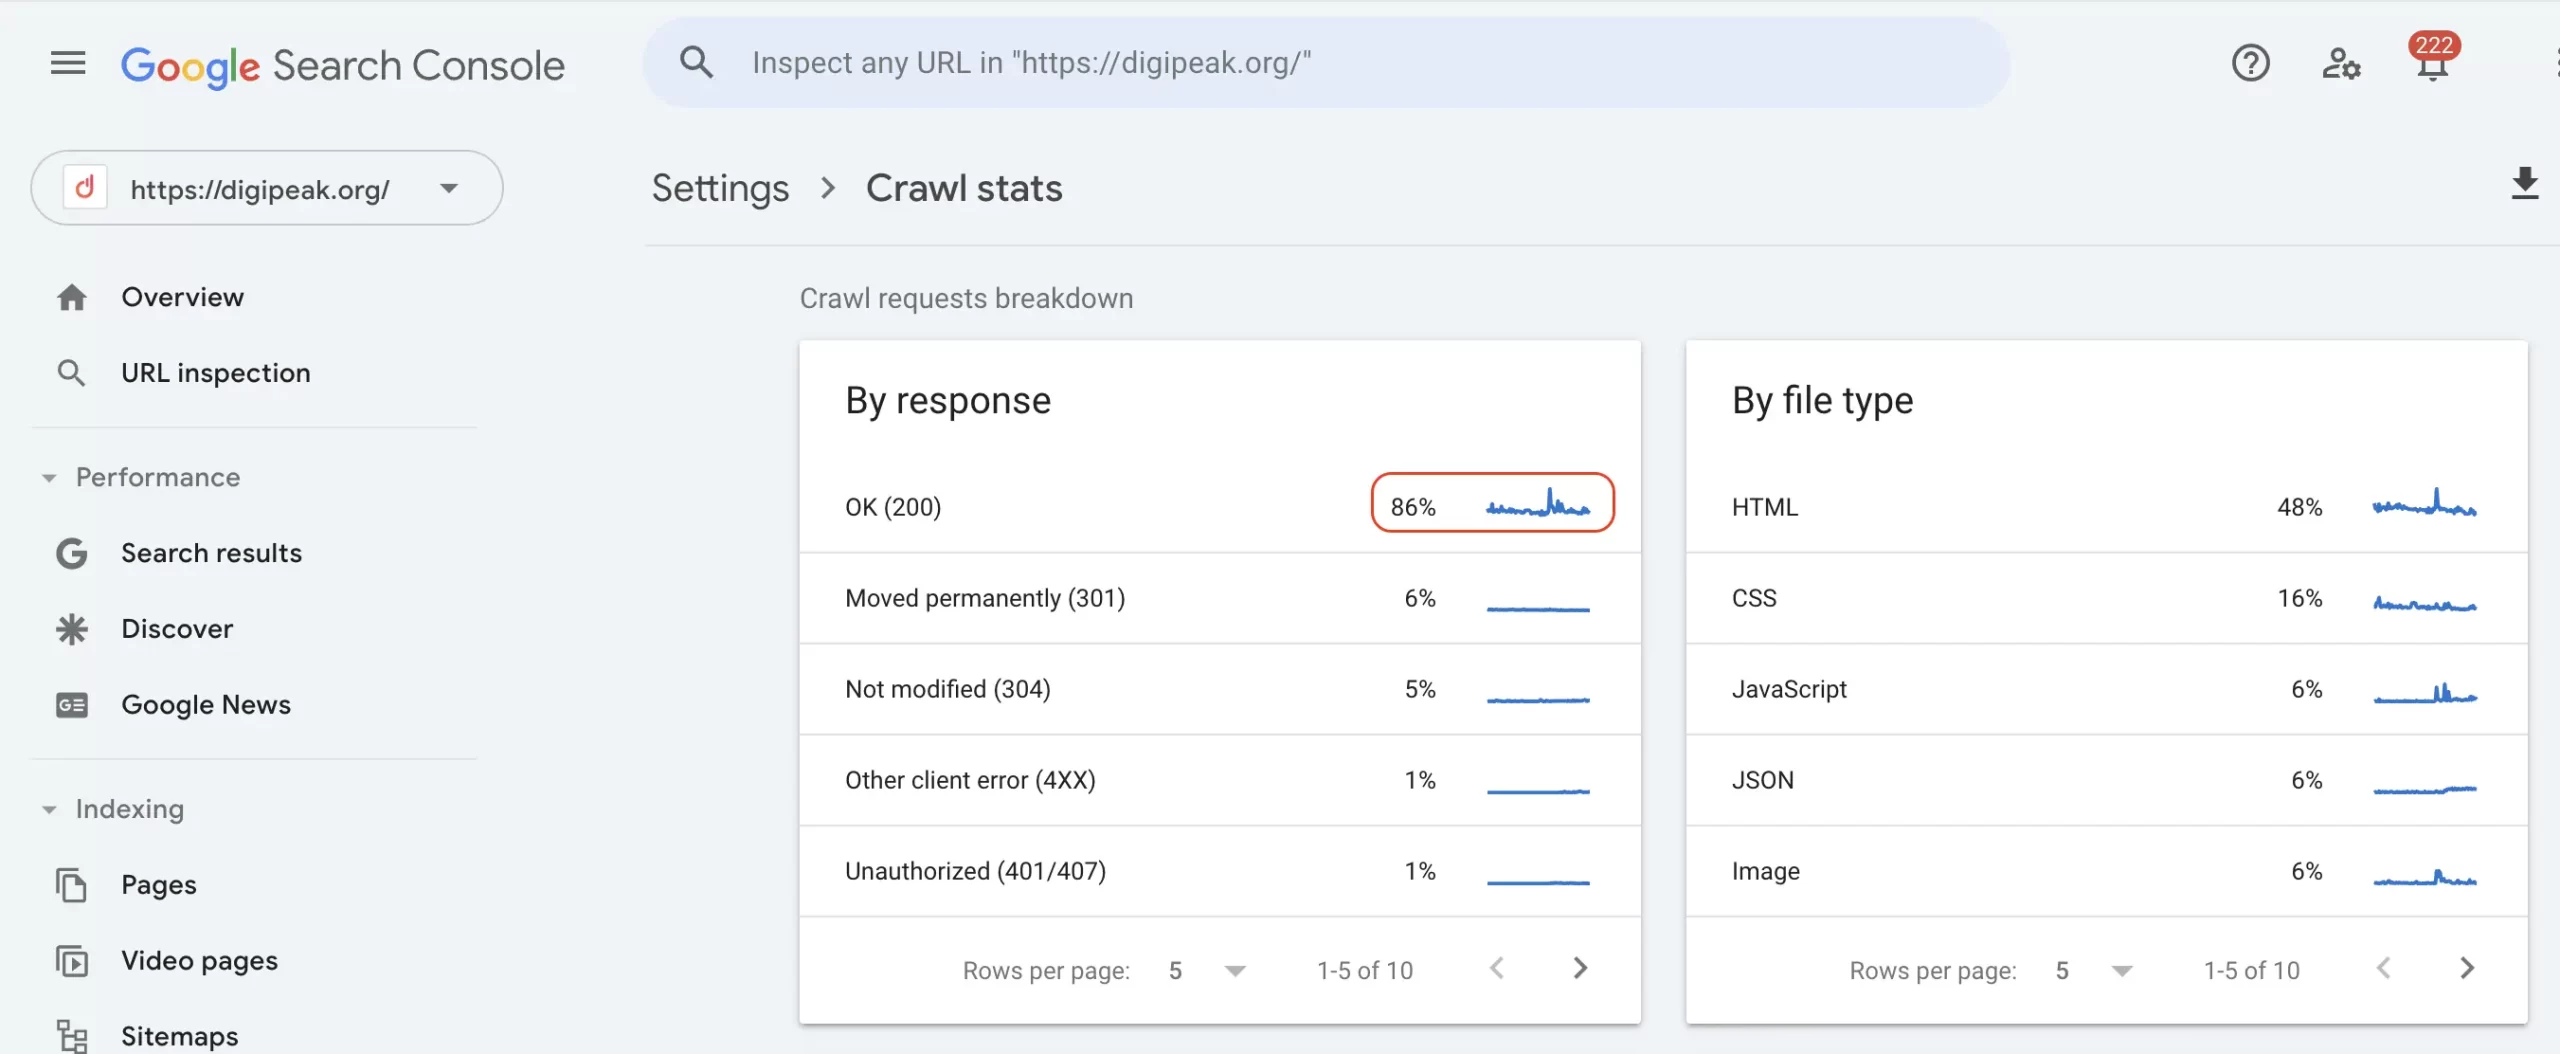The image size is (2560, 1054).
Task: Open the Google News report
Action: click(x=206, y=705)
